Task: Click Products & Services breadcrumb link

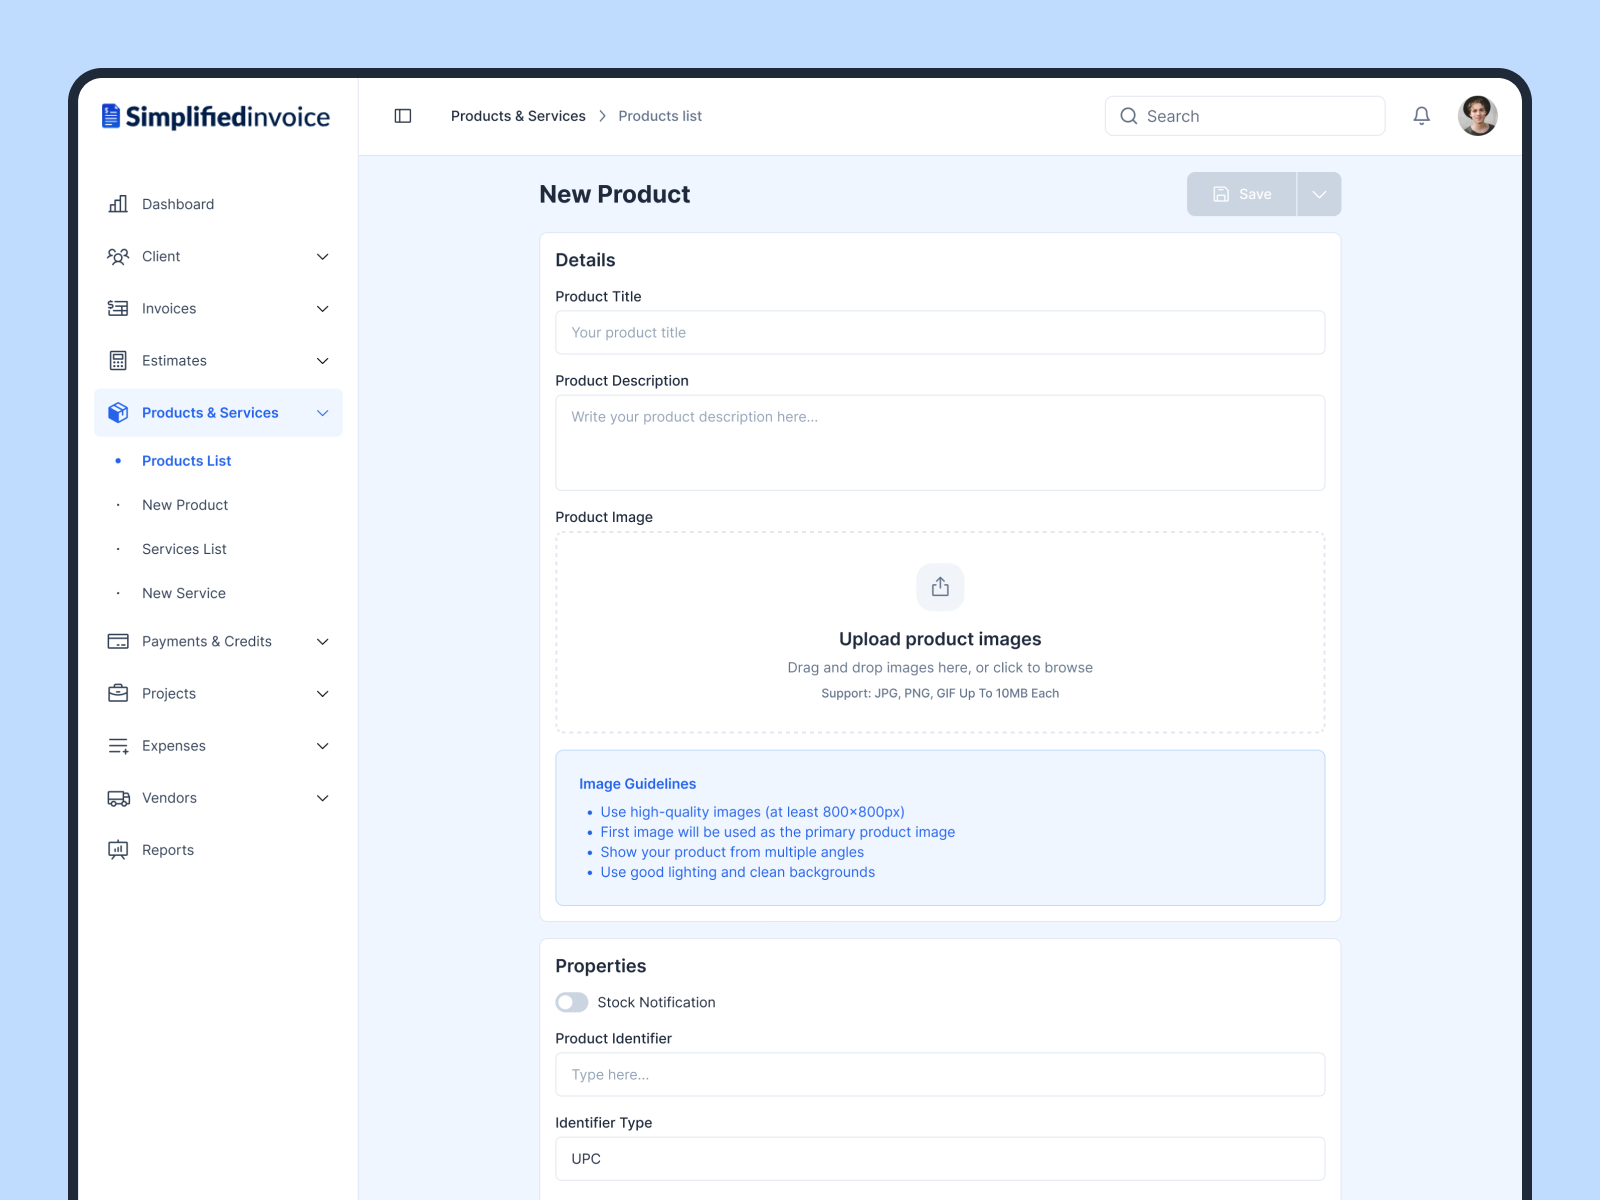Action: coord(518,116)
